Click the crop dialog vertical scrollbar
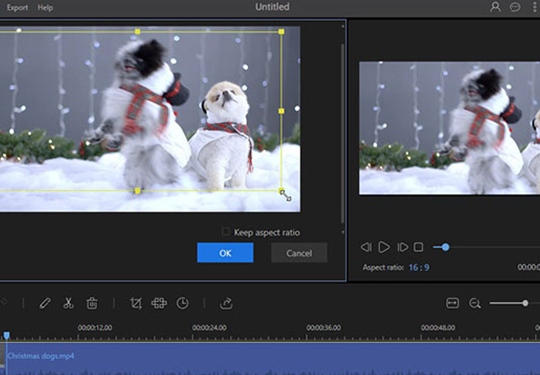This screenshot has height=375, width=540. point(342,133)
